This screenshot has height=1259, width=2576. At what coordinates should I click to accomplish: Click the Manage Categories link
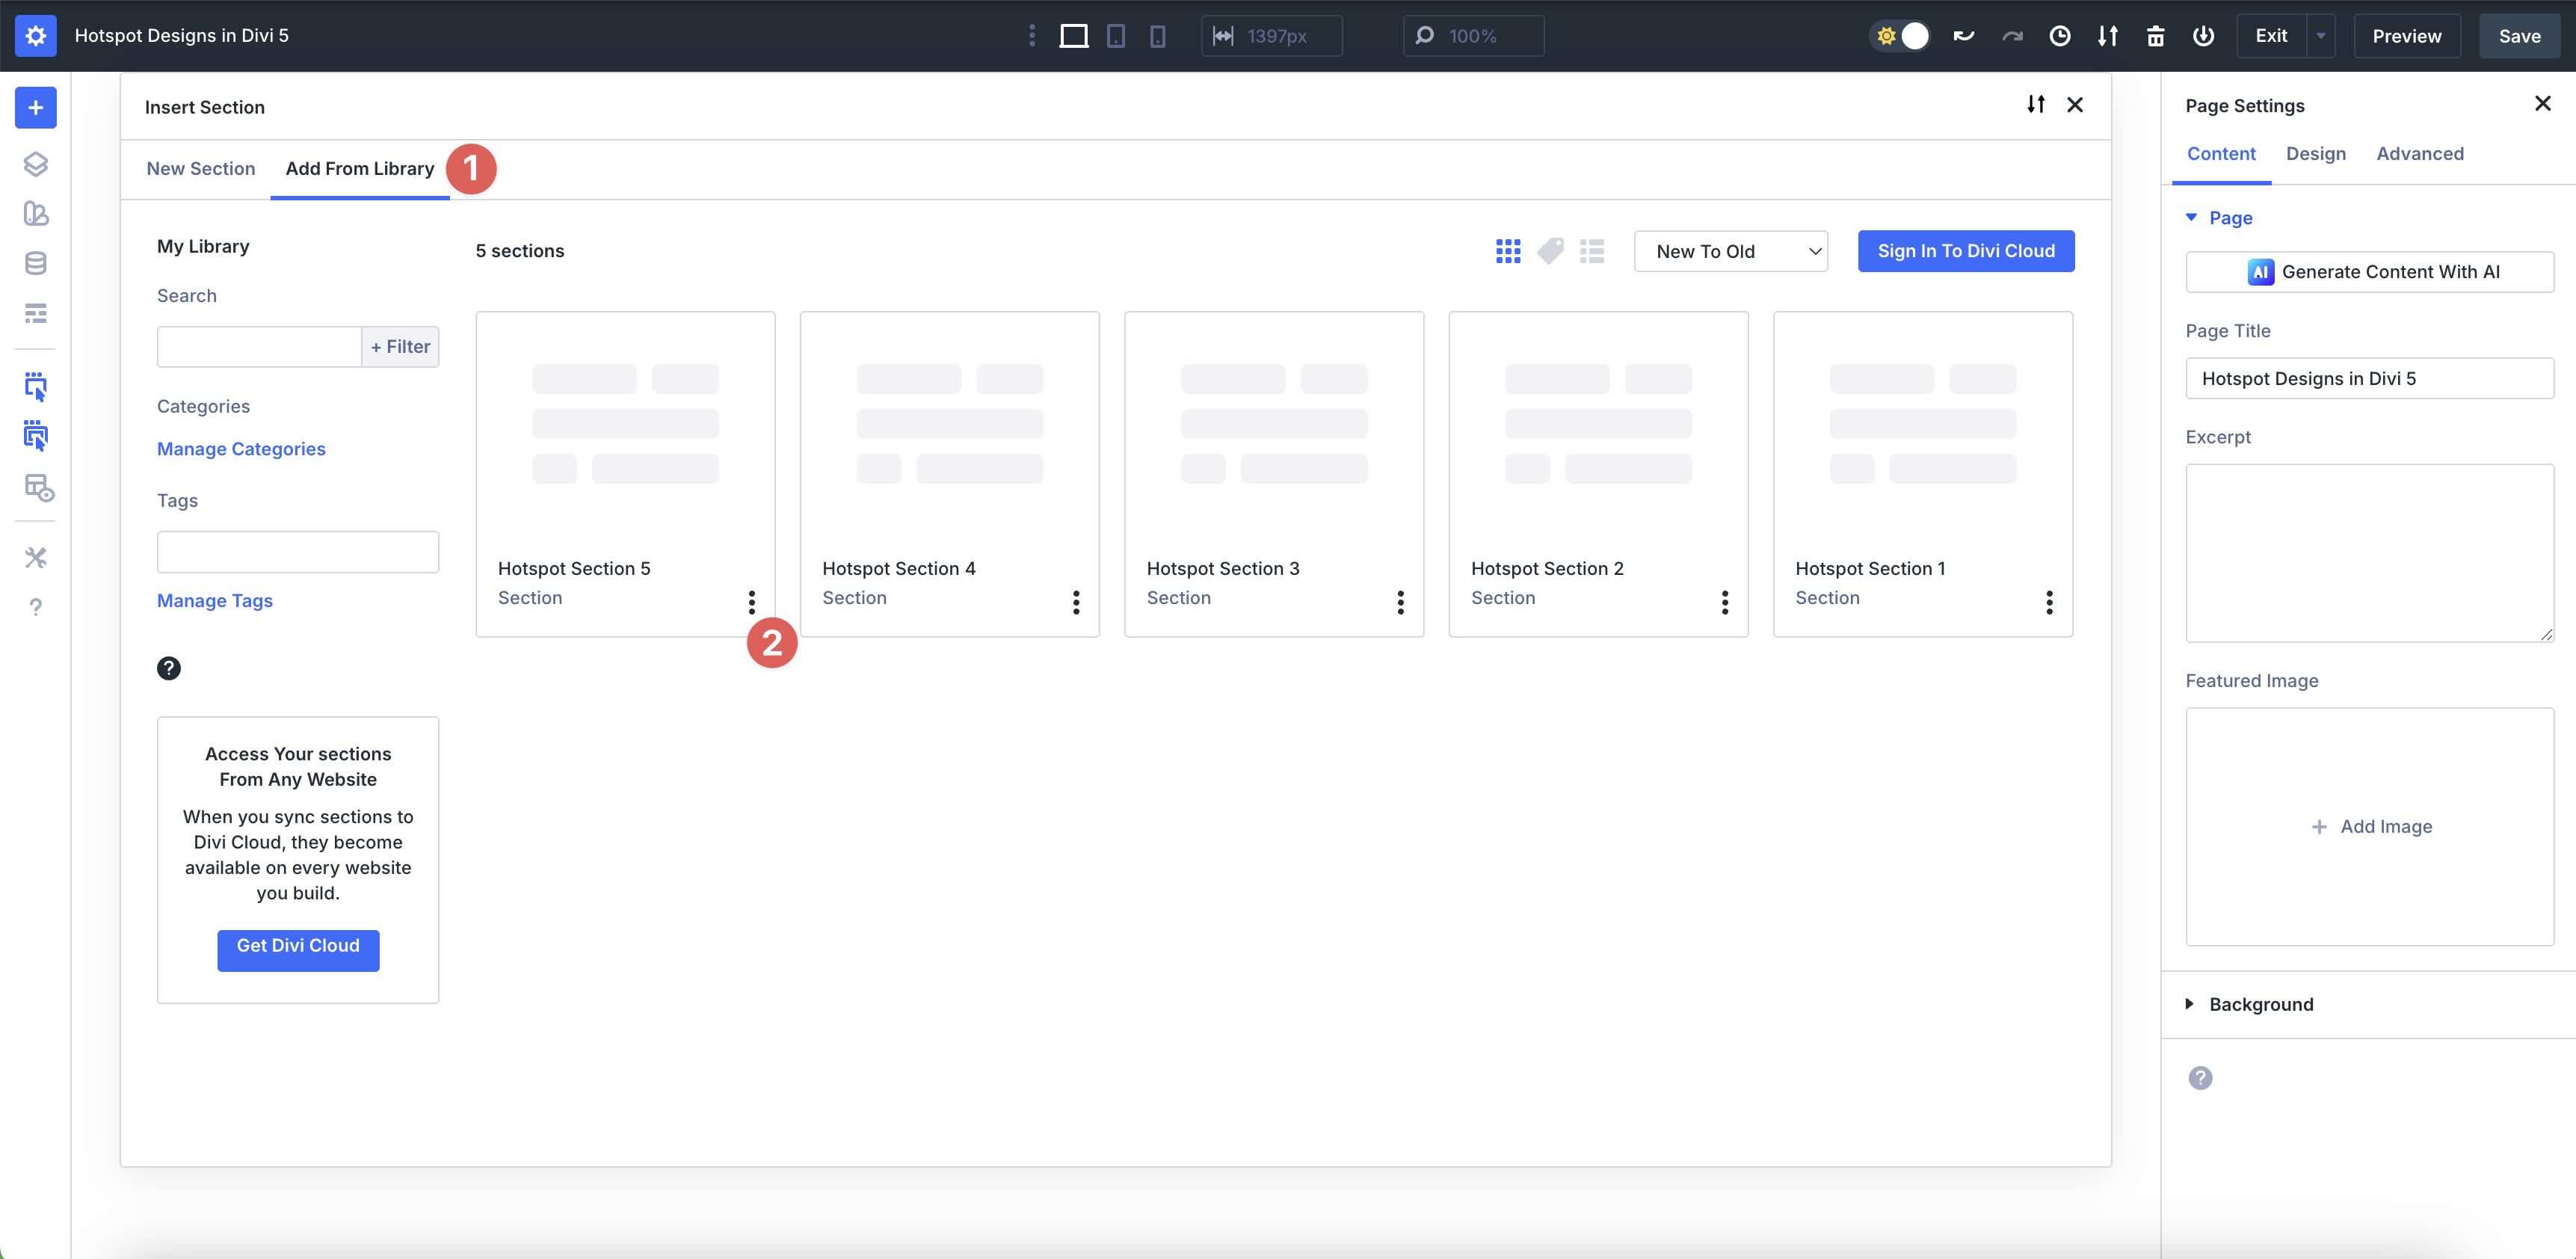[241, 449]
